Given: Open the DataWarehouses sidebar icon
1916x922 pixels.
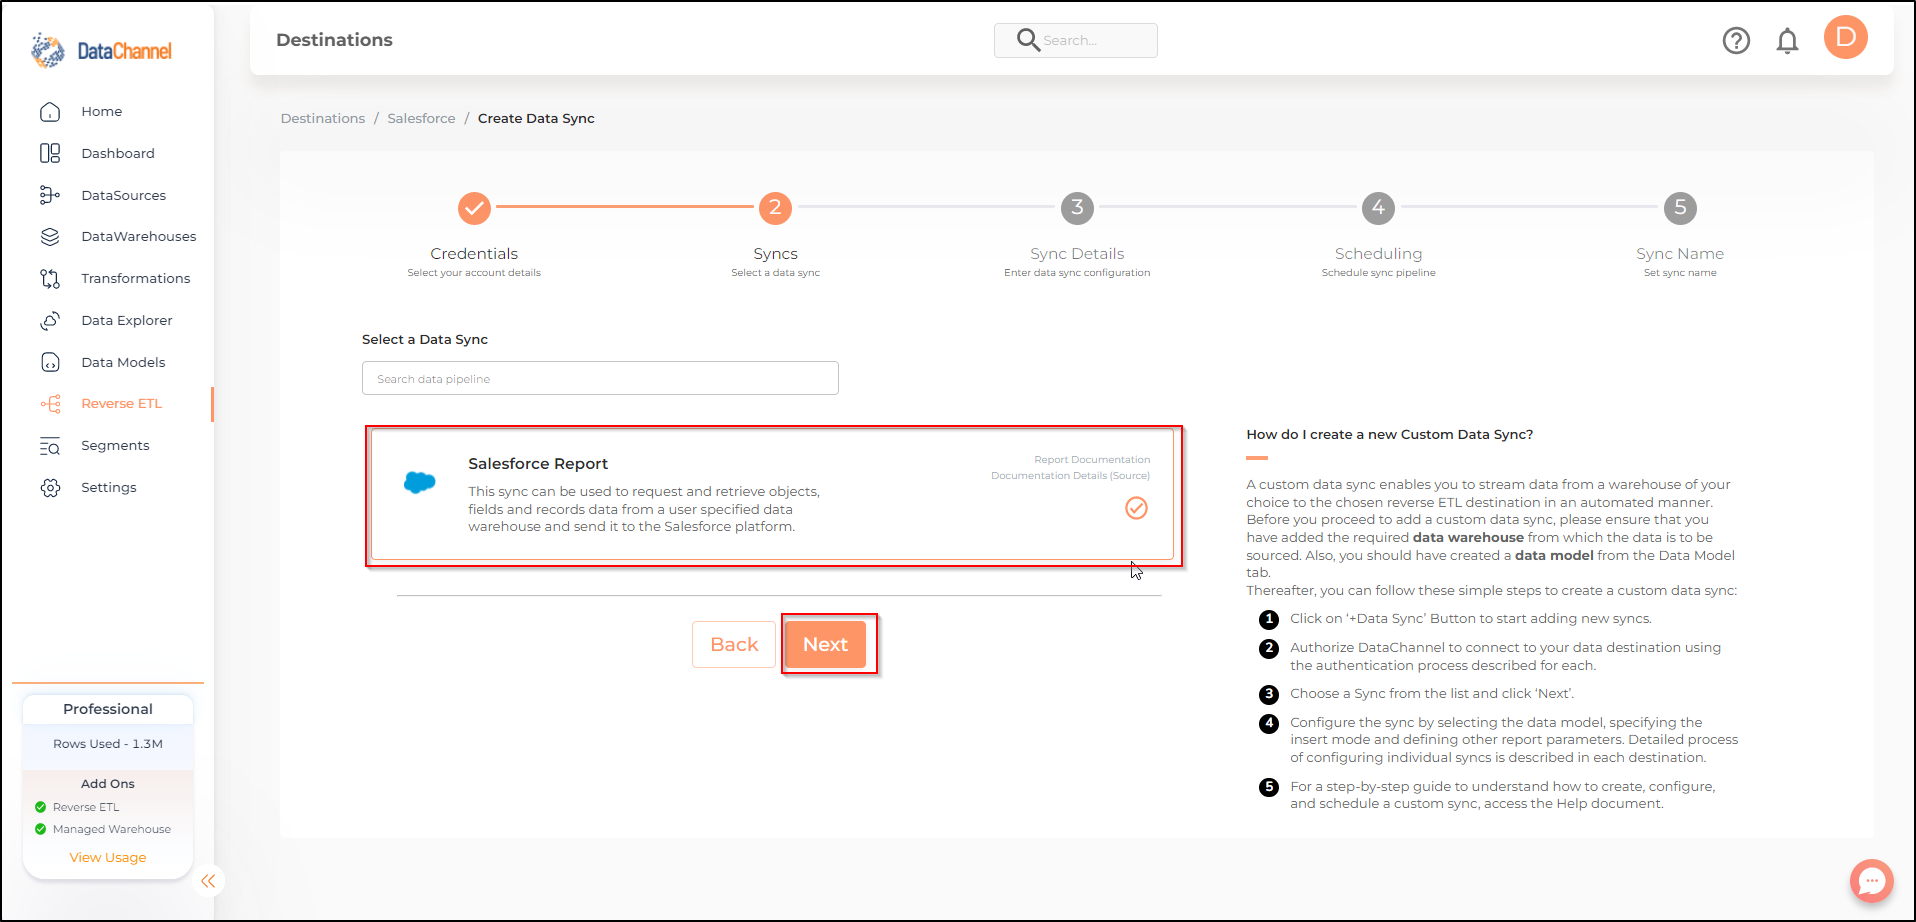Looking at the screenshot, I should point(50,237).
